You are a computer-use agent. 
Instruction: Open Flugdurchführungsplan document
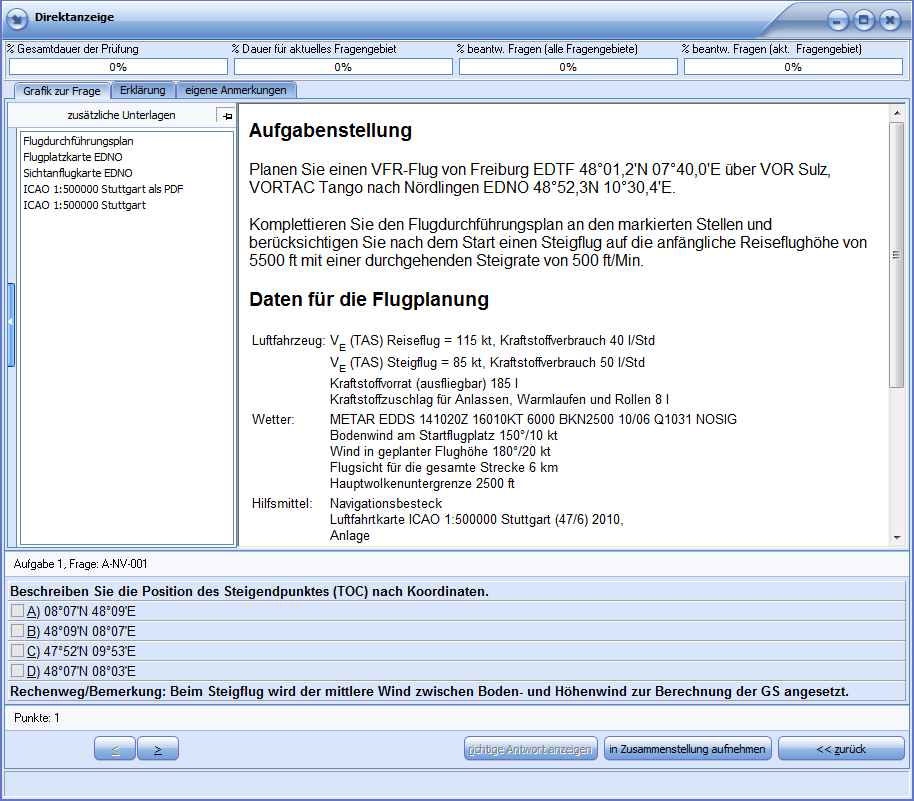click(x=78, y=141)
